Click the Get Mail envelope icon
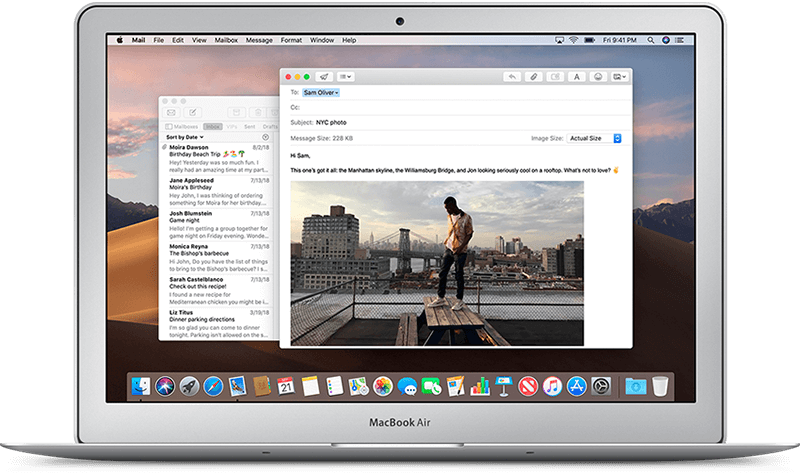800x475 pixels. pos(171,111)
